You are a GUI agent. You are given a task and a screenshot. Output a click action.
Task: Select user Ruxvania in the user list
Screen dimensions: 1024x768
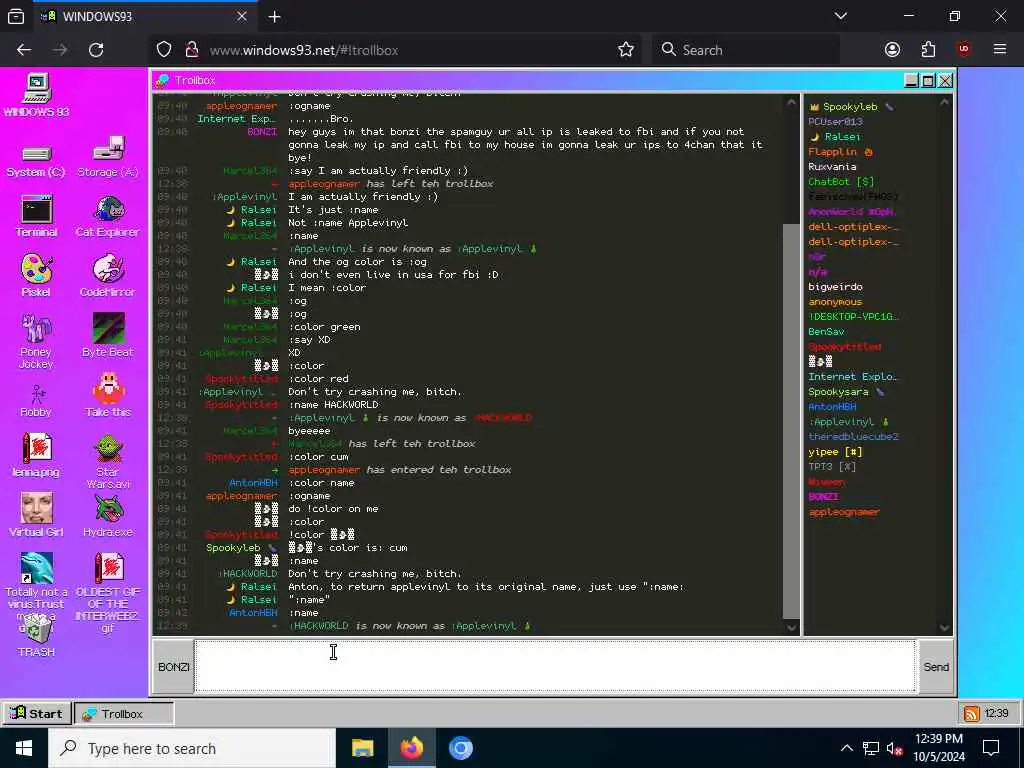(832, 167)
